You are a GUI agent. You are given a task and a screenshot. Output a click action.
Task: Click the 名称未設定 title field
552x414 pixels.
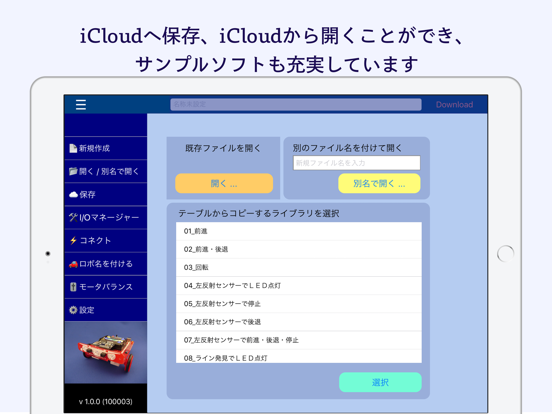click(x=296, y=104)
